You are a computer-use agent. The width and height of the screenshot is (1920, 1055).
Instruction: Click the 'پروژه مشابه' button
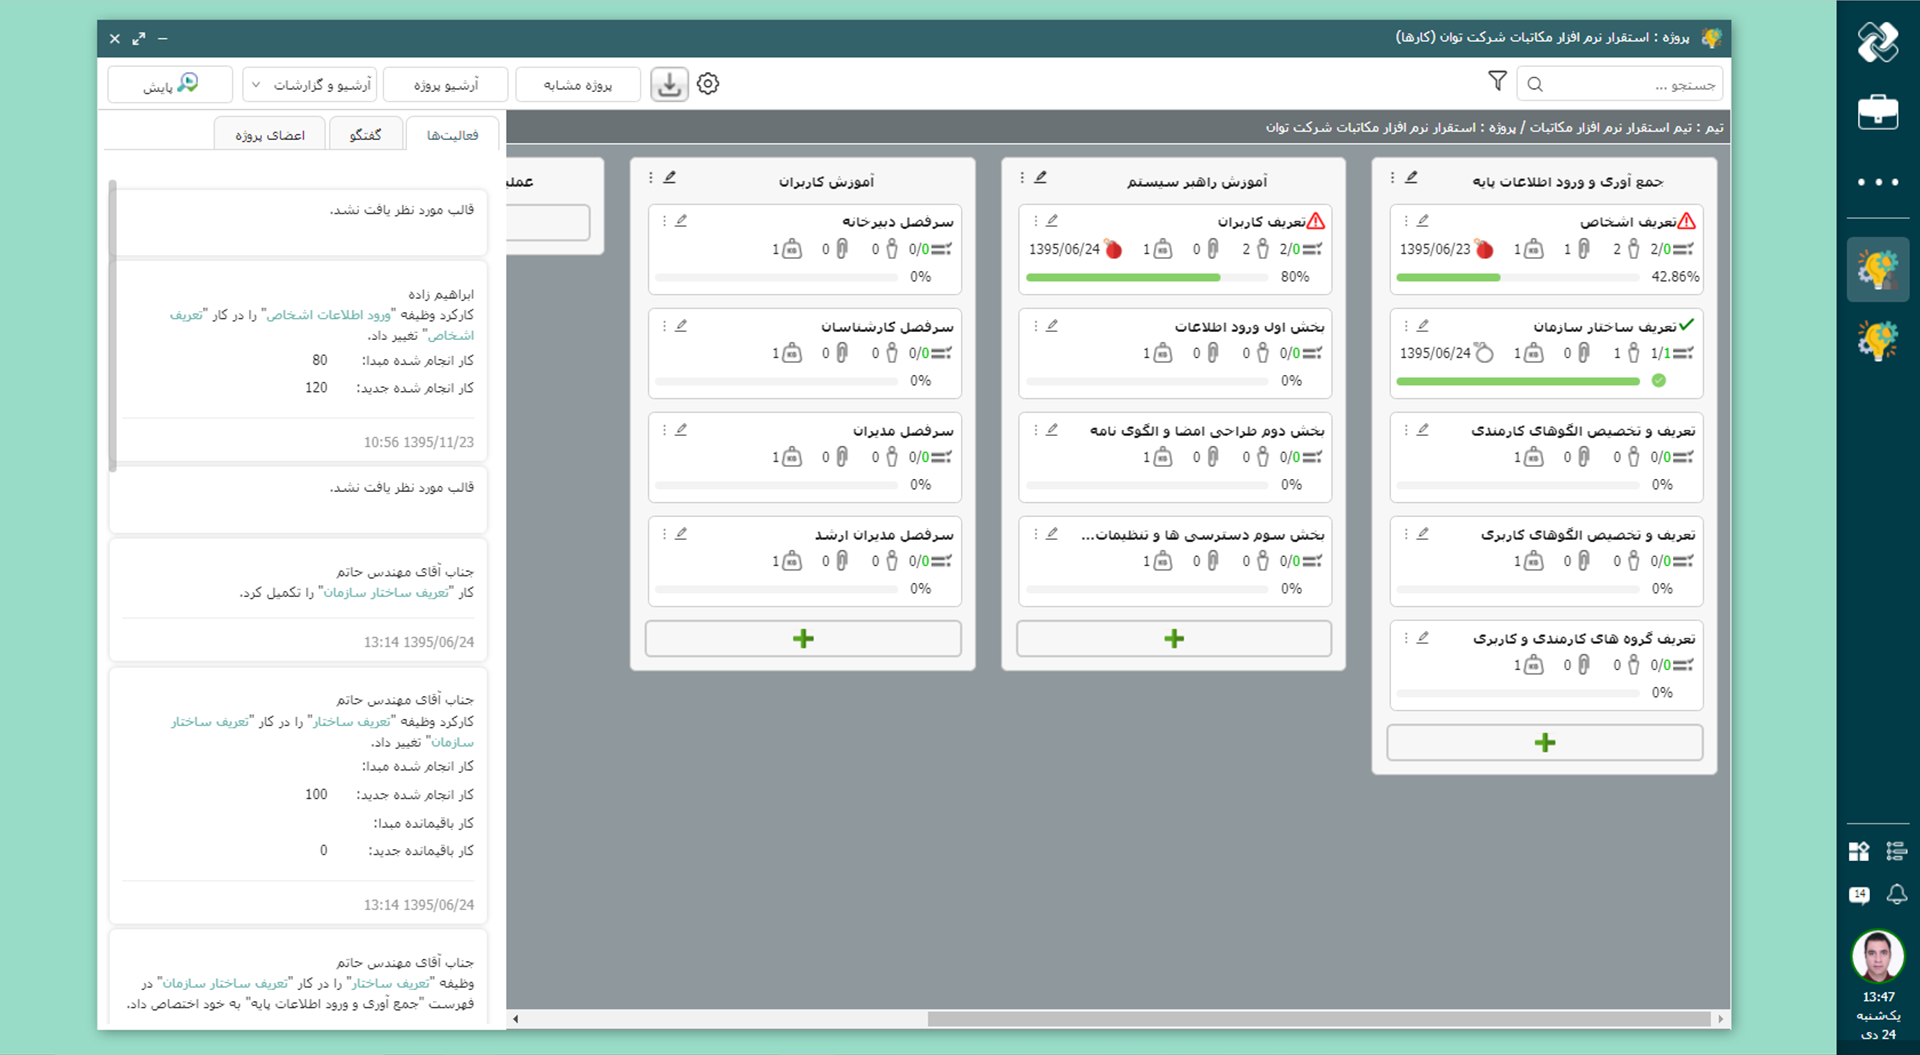point(577,85)
